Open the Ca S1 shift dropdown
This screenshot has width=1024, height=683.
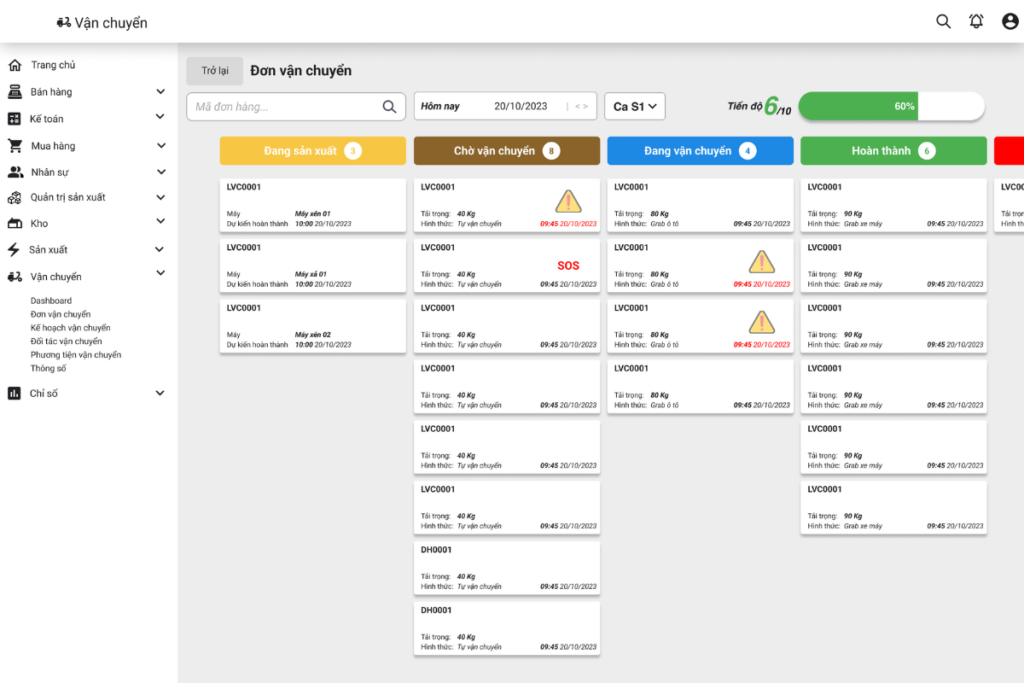pos(634,106)
